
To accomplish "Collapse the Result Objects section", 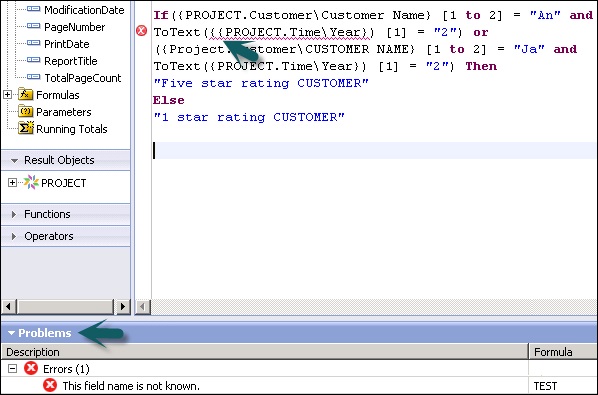I will coord(14,161).
